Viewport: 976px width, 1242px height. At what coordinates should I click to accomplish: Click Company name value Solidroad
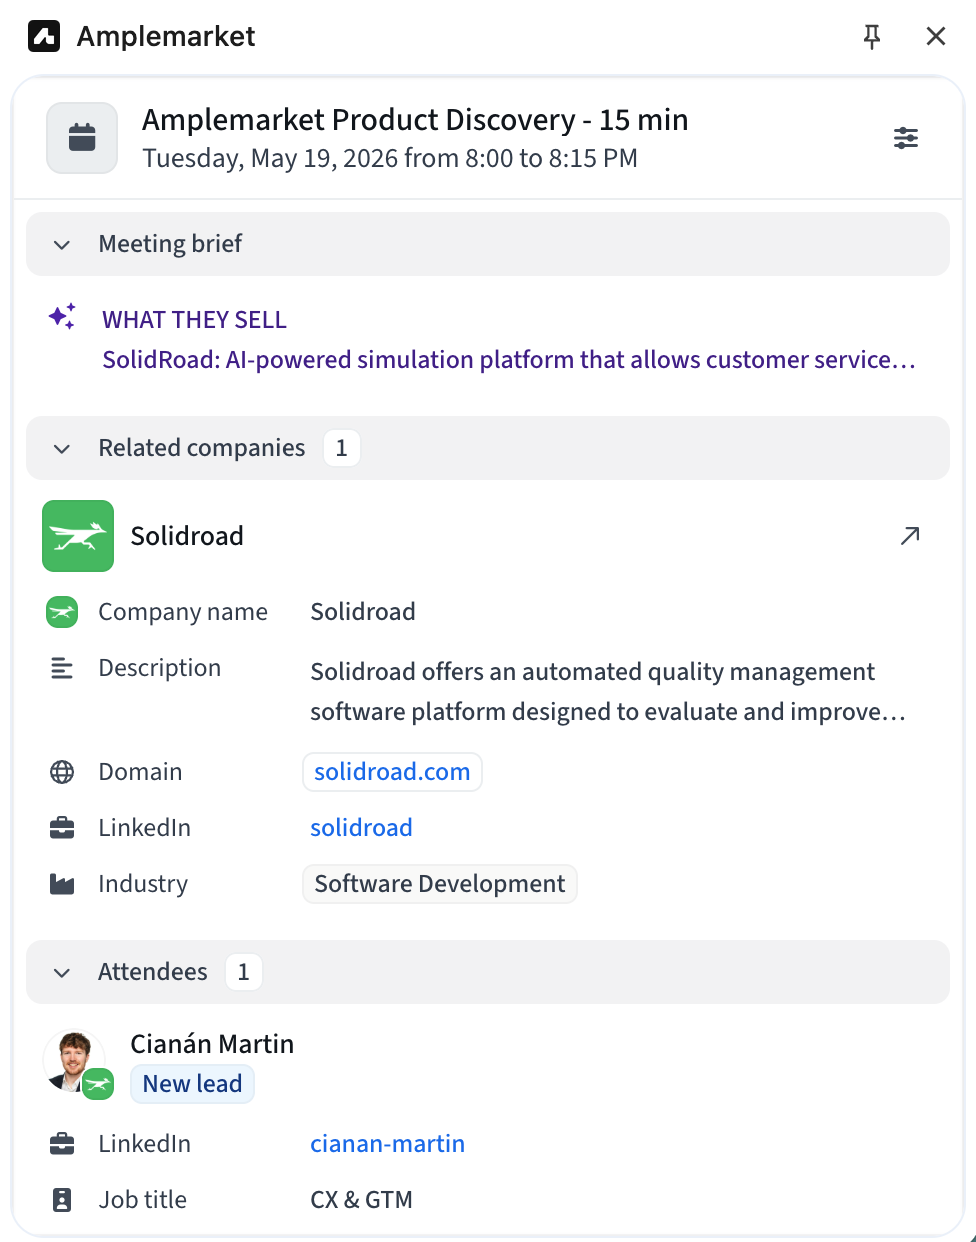tap(363, 612)
